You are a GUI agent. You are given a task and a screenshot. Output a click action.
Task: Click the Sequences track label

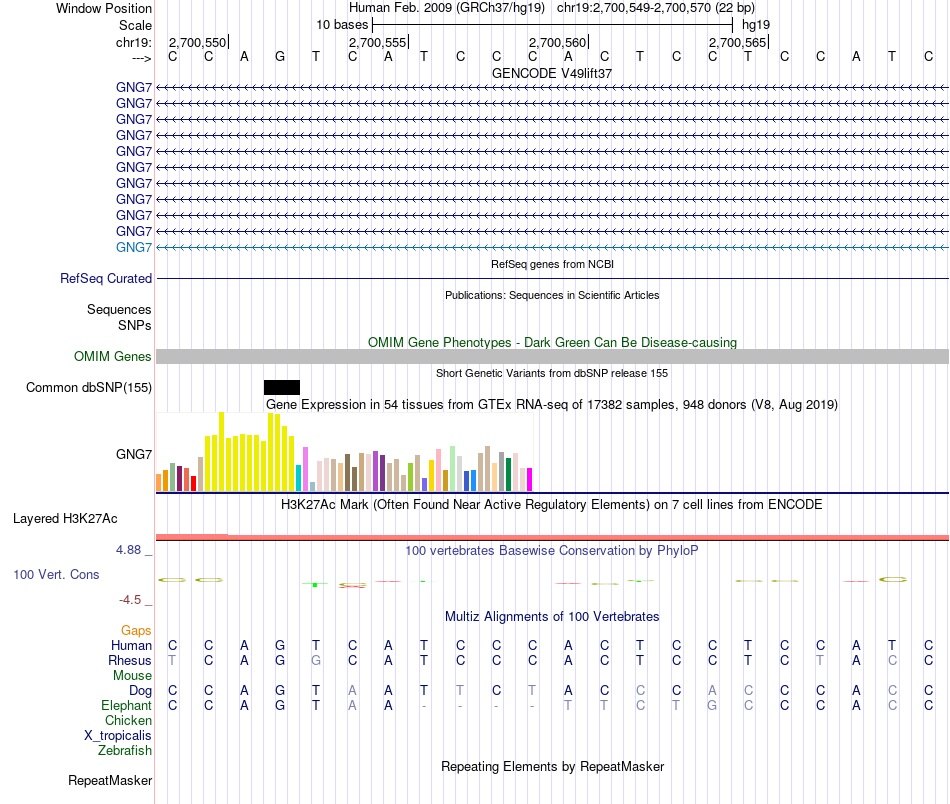pos(119,310)
